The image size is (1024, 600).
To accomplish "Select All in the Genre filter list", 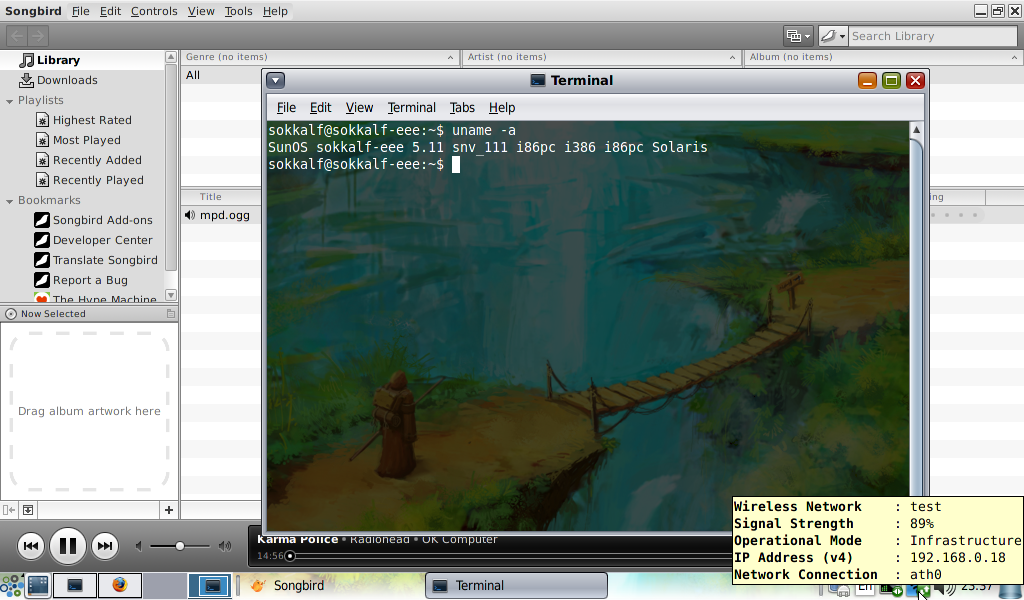I will coord(193,75).
